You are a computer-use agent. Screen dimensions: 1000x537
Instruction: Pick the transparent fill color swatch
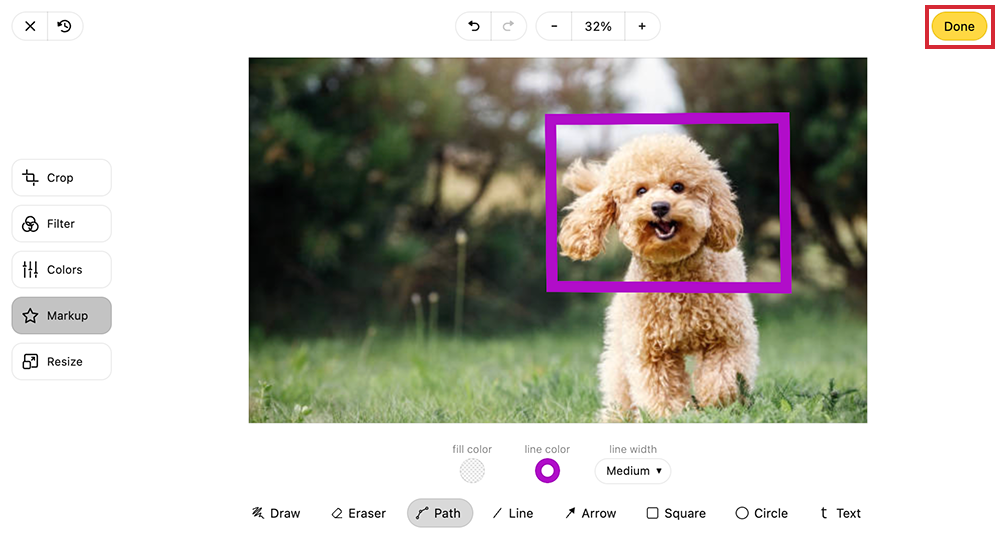472,470
